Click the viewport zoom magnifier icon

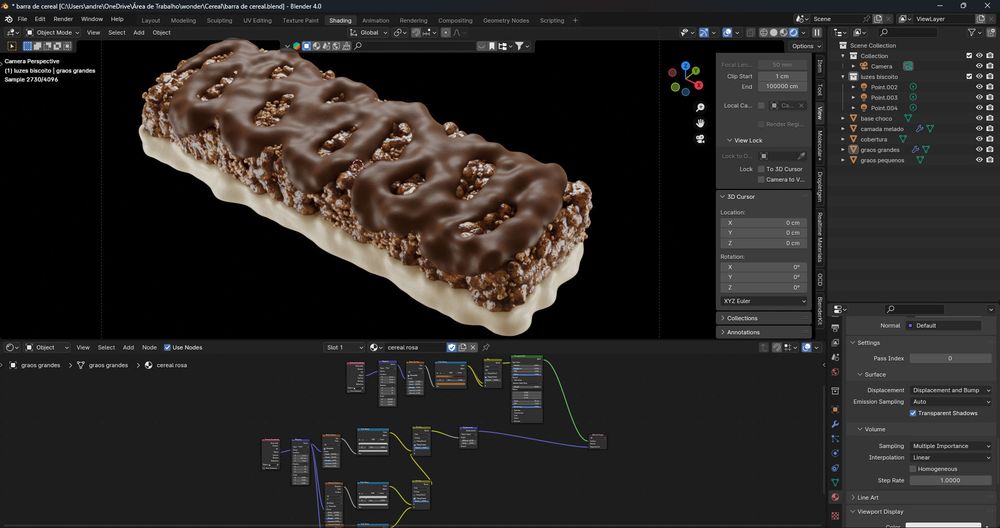pos(700,107)
